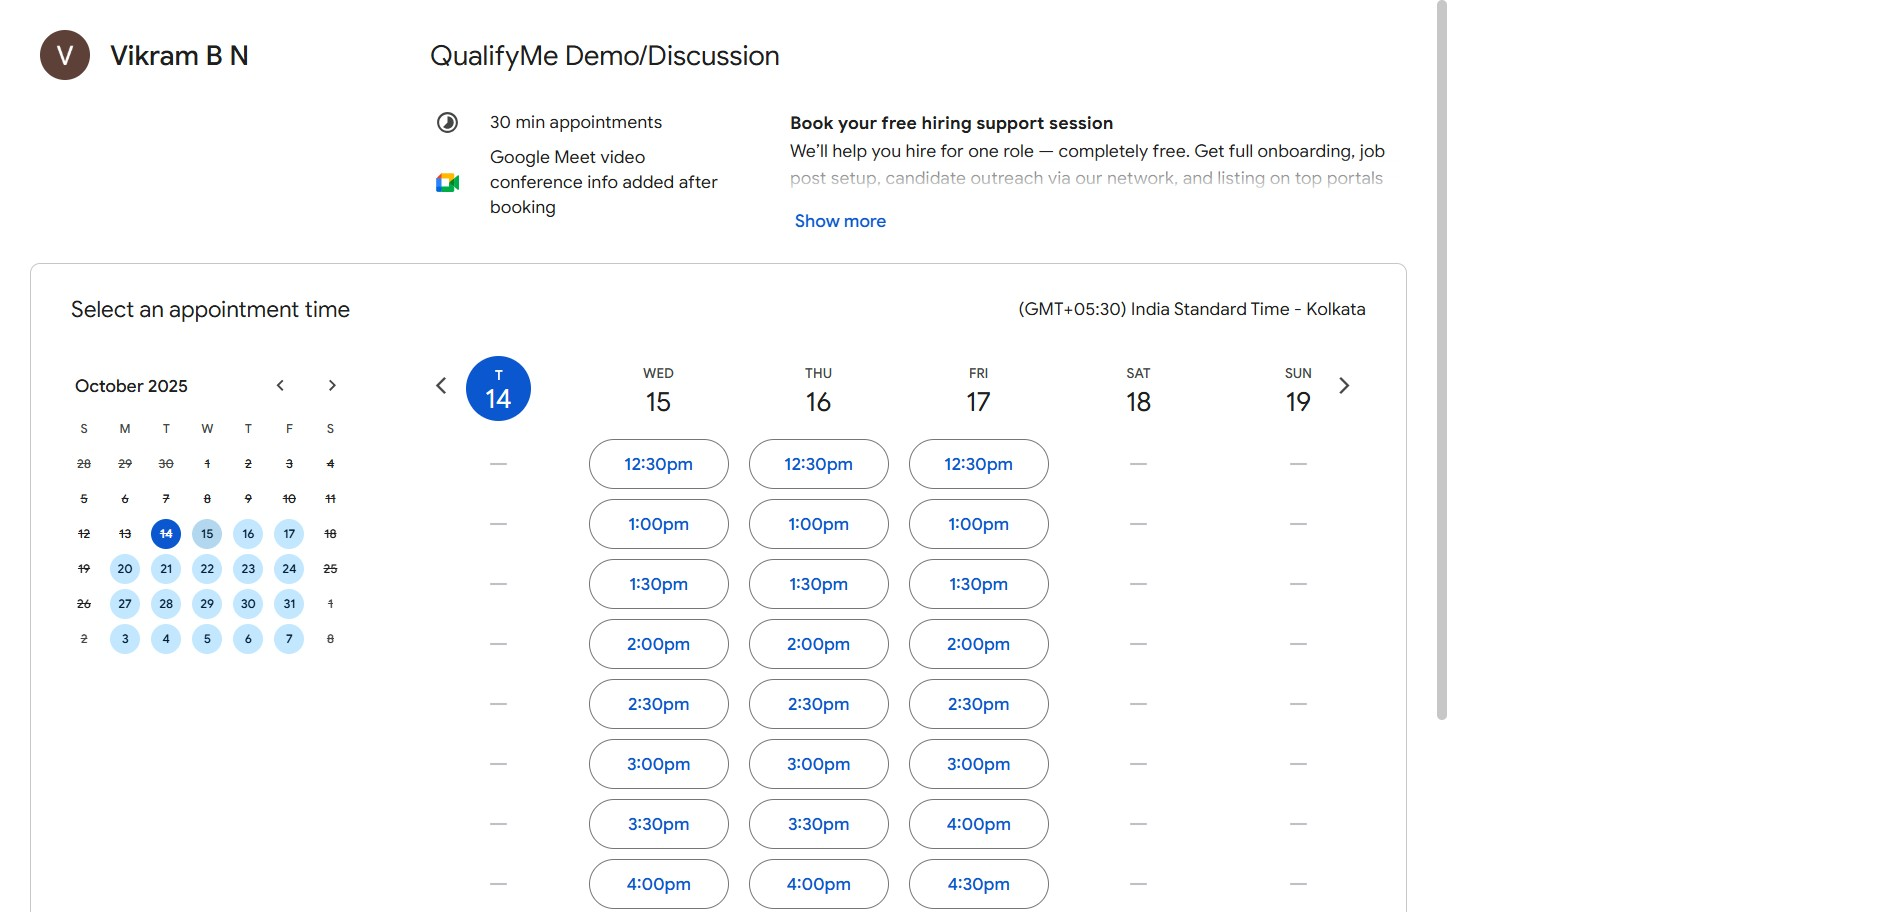Expand description with Show more

(x=840, y=221)
